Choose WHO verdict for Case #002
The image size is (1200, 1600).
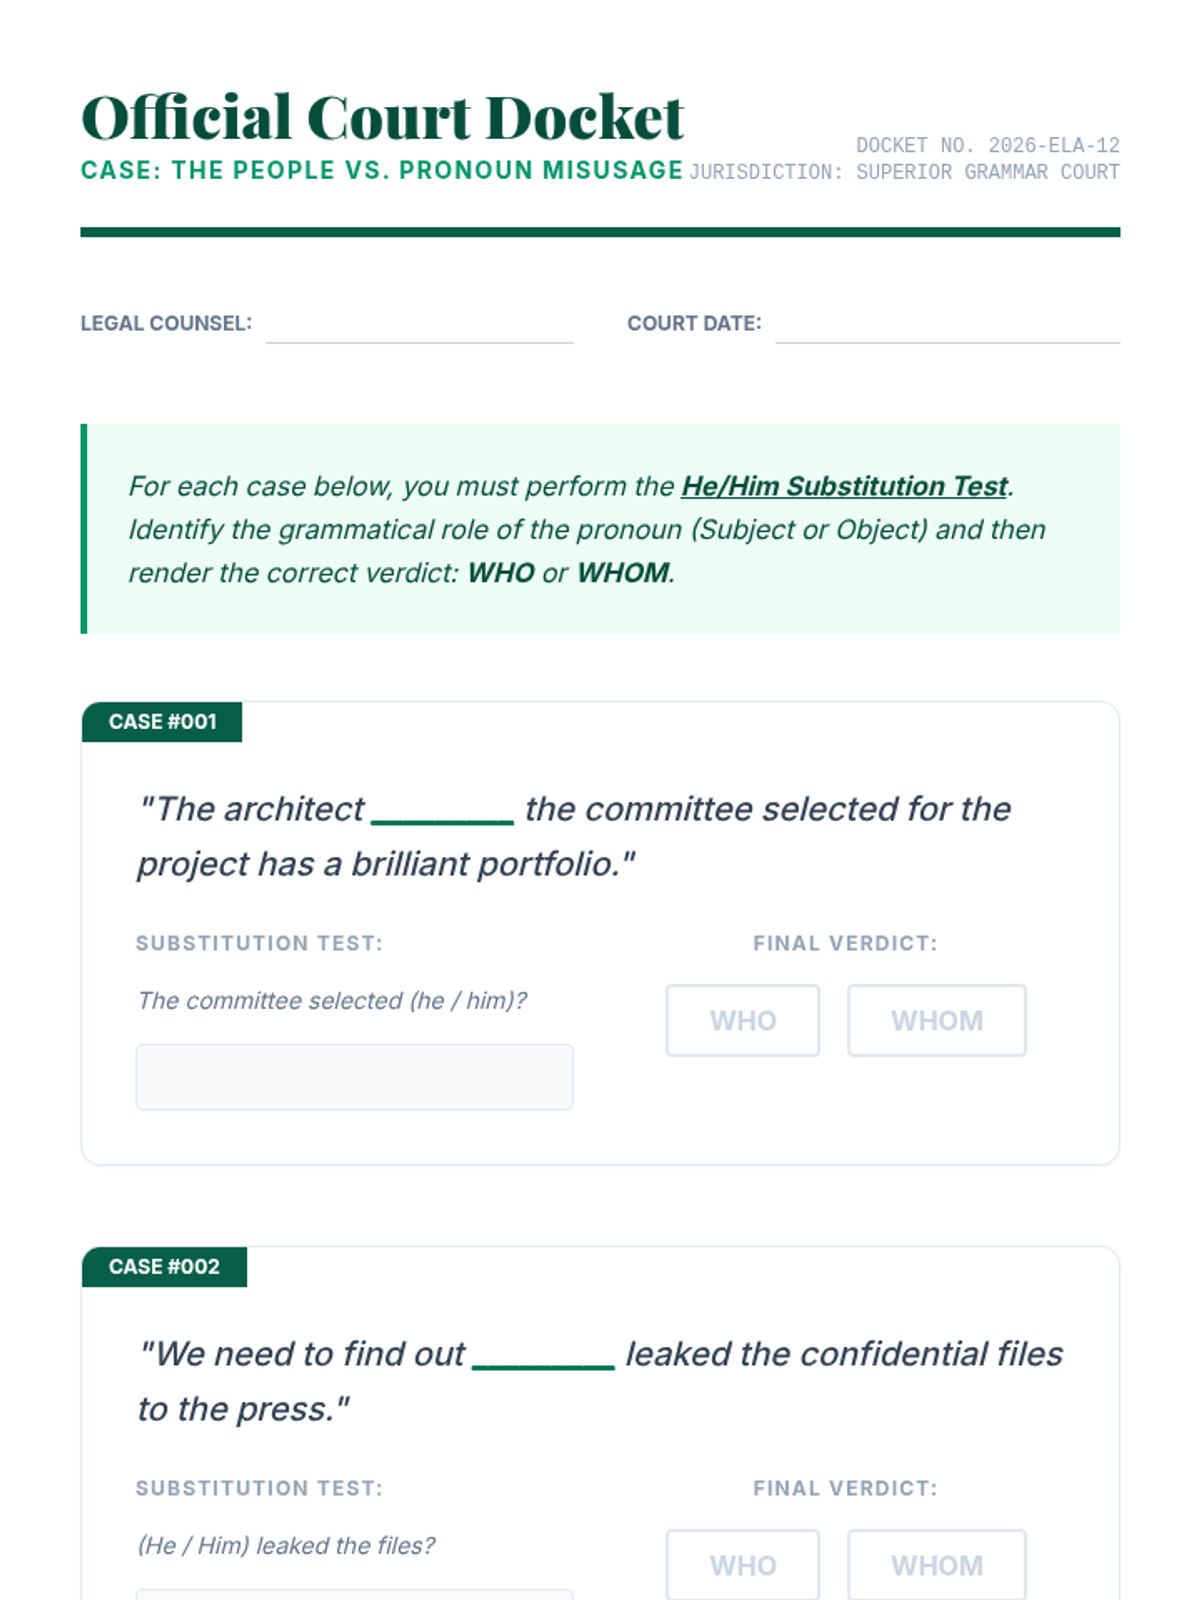742,1564
